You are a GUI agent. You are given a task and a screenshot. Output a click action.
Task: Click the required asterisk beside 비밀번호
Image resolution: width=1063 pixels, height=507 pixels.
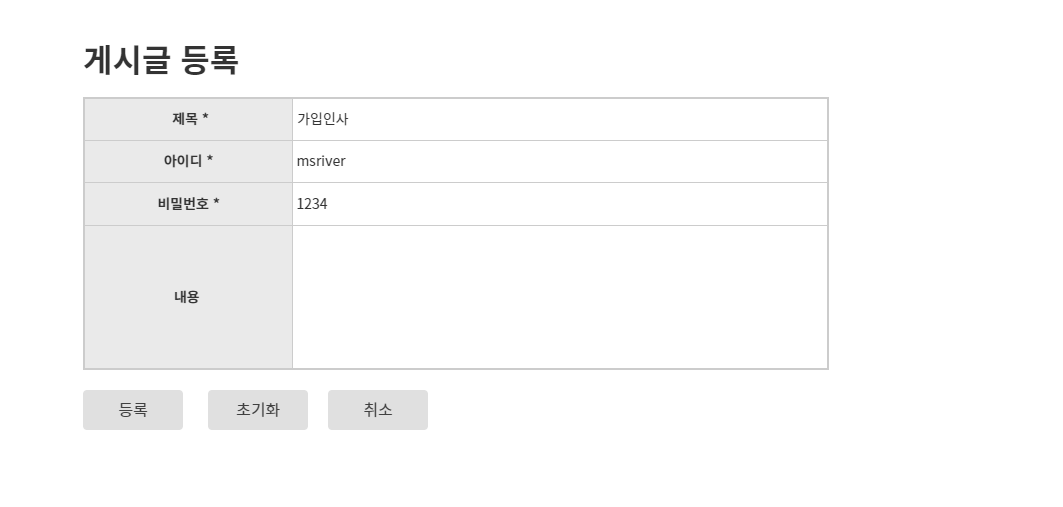point(216,202)
